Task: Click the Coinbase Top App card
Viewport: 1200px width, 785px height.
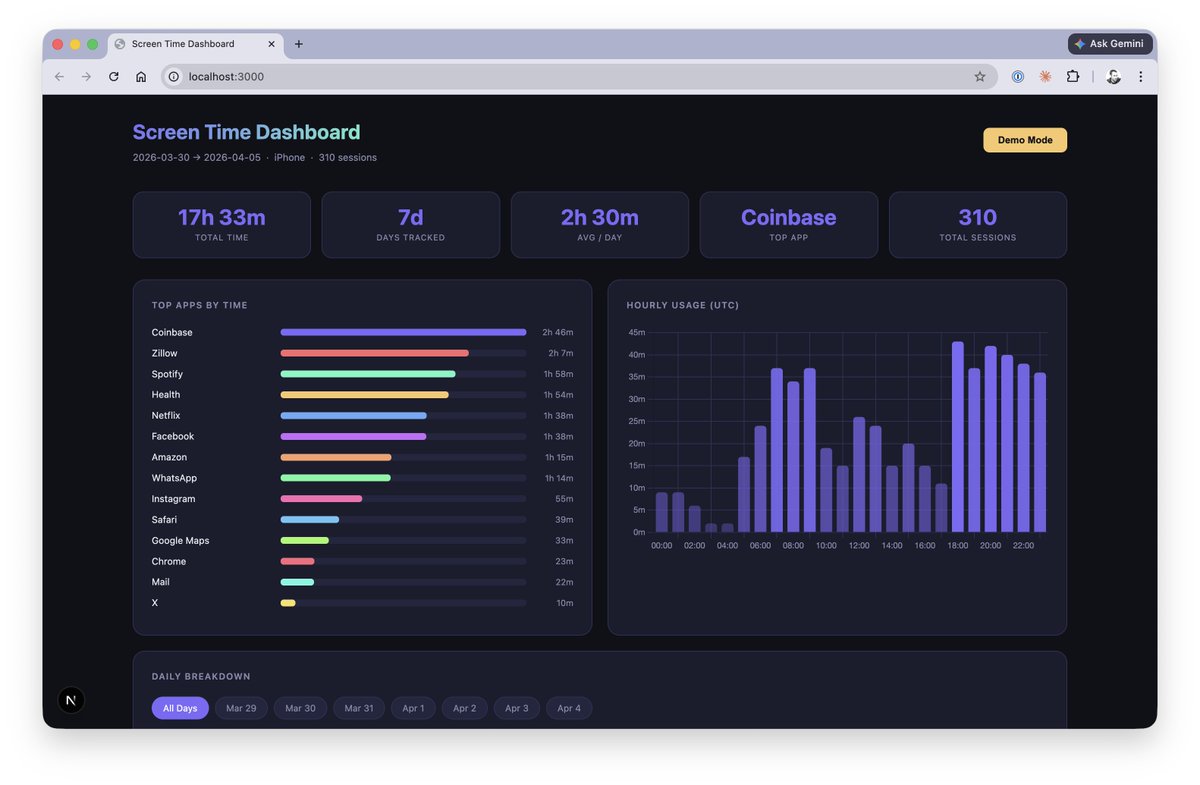Action: pyautogui.click(x=789, y=225)
